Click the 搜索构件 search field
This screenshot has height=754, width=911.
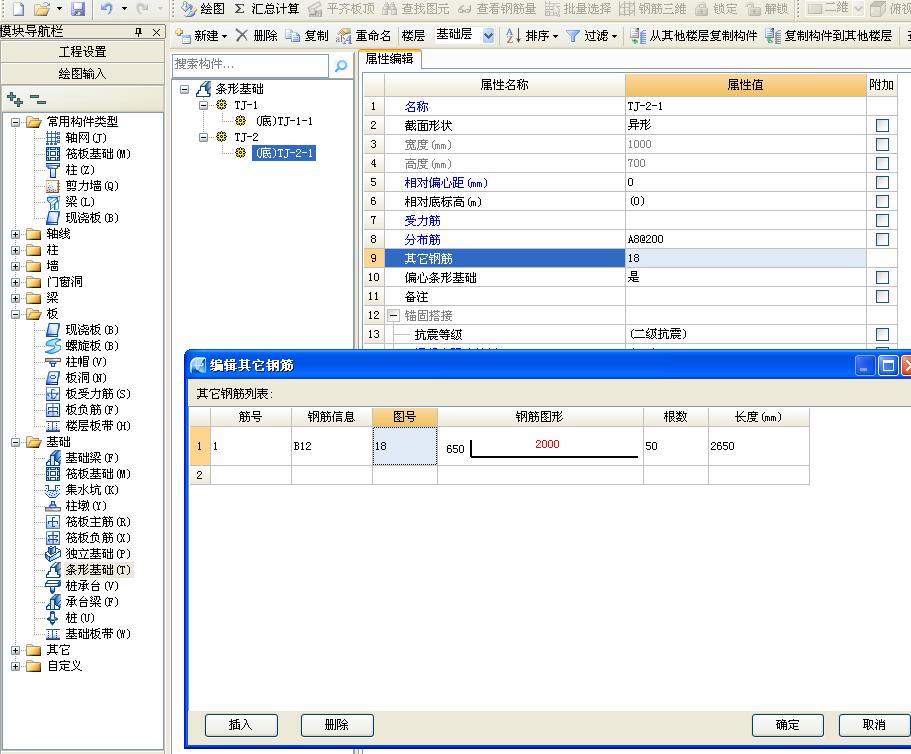point(250,64)
